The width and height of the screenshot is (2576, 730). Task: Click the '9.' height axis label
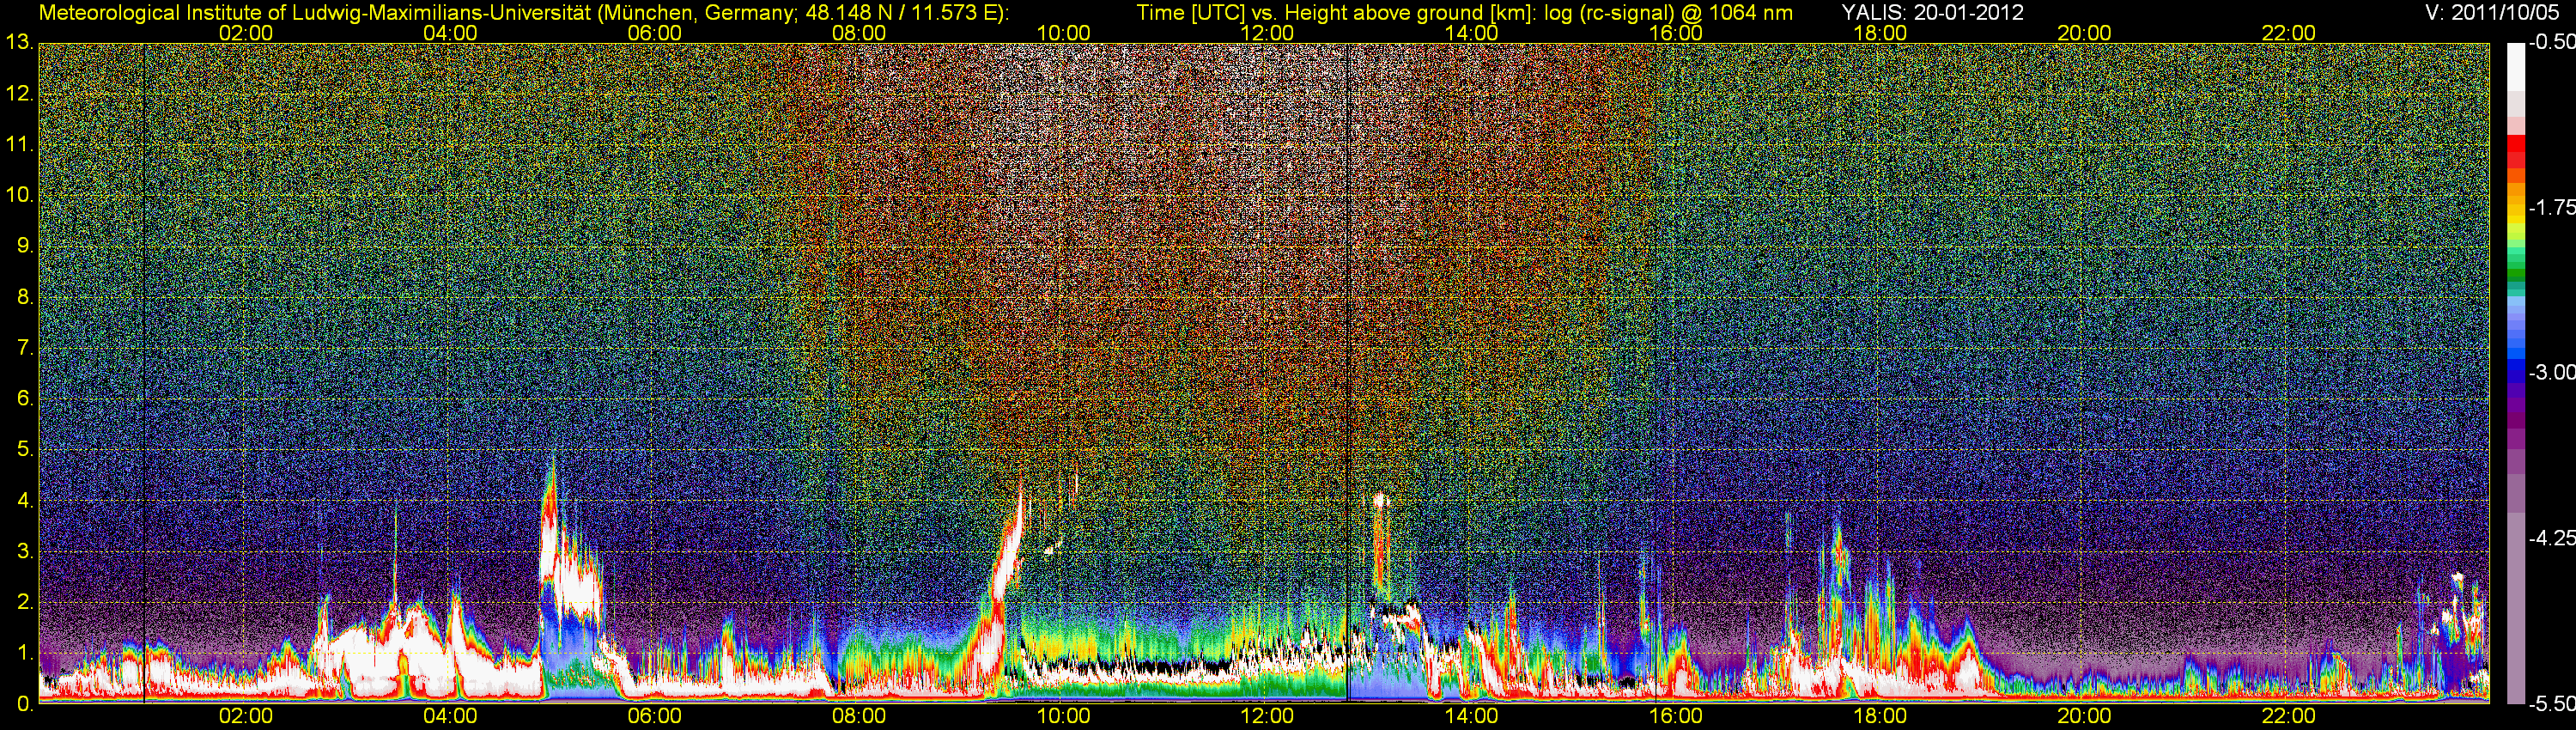pyautogui.click(x=25, y=246)
